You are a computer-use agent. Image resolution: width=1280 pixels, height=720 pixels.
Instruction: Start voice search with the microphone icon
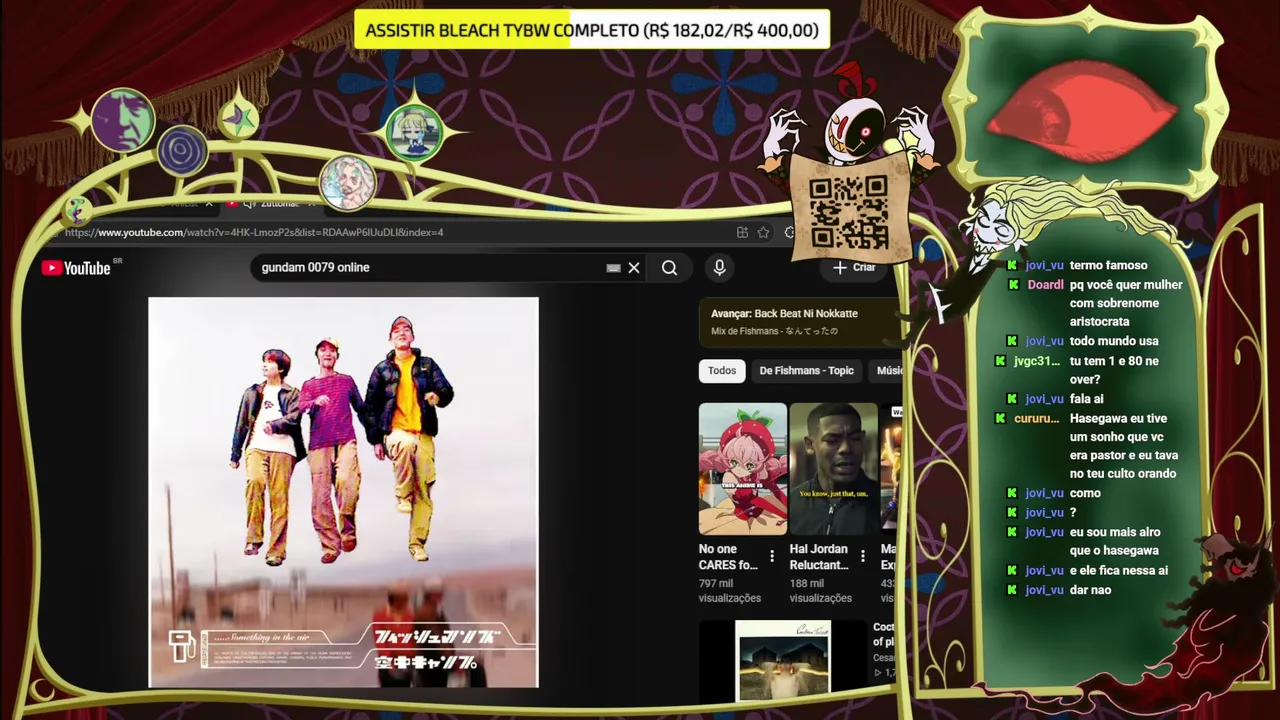click(x=719, y=267)
